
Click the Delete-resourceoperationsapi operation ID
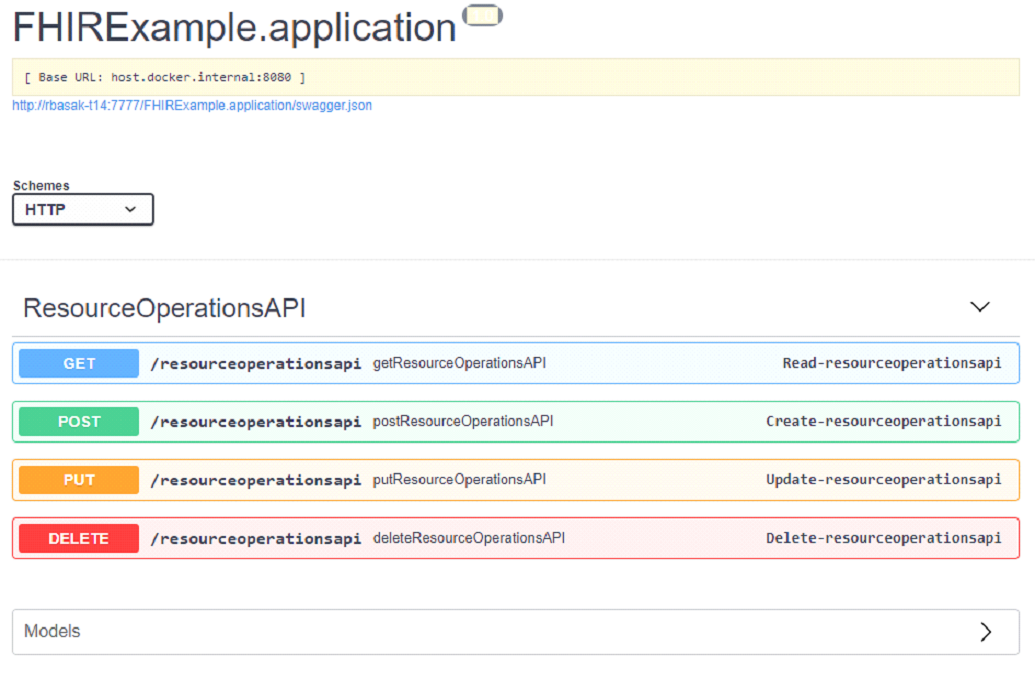pyautogui.click(x=883, y=538)
